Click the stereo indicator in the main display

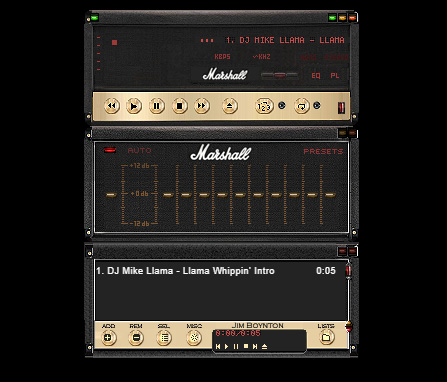[x=336, y=58]
